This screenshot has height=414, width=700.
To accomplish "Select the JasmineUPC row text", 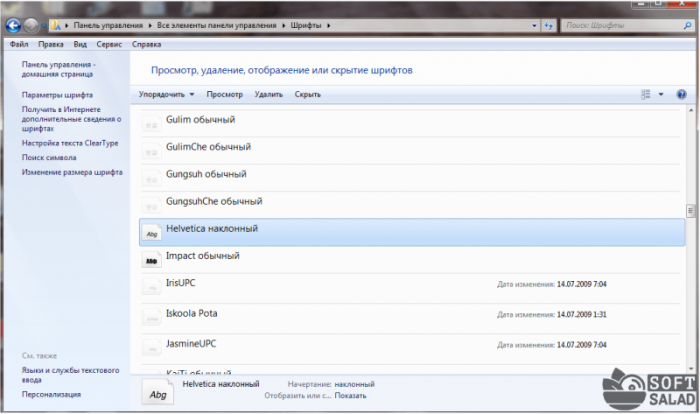I will tap(191, 344).
